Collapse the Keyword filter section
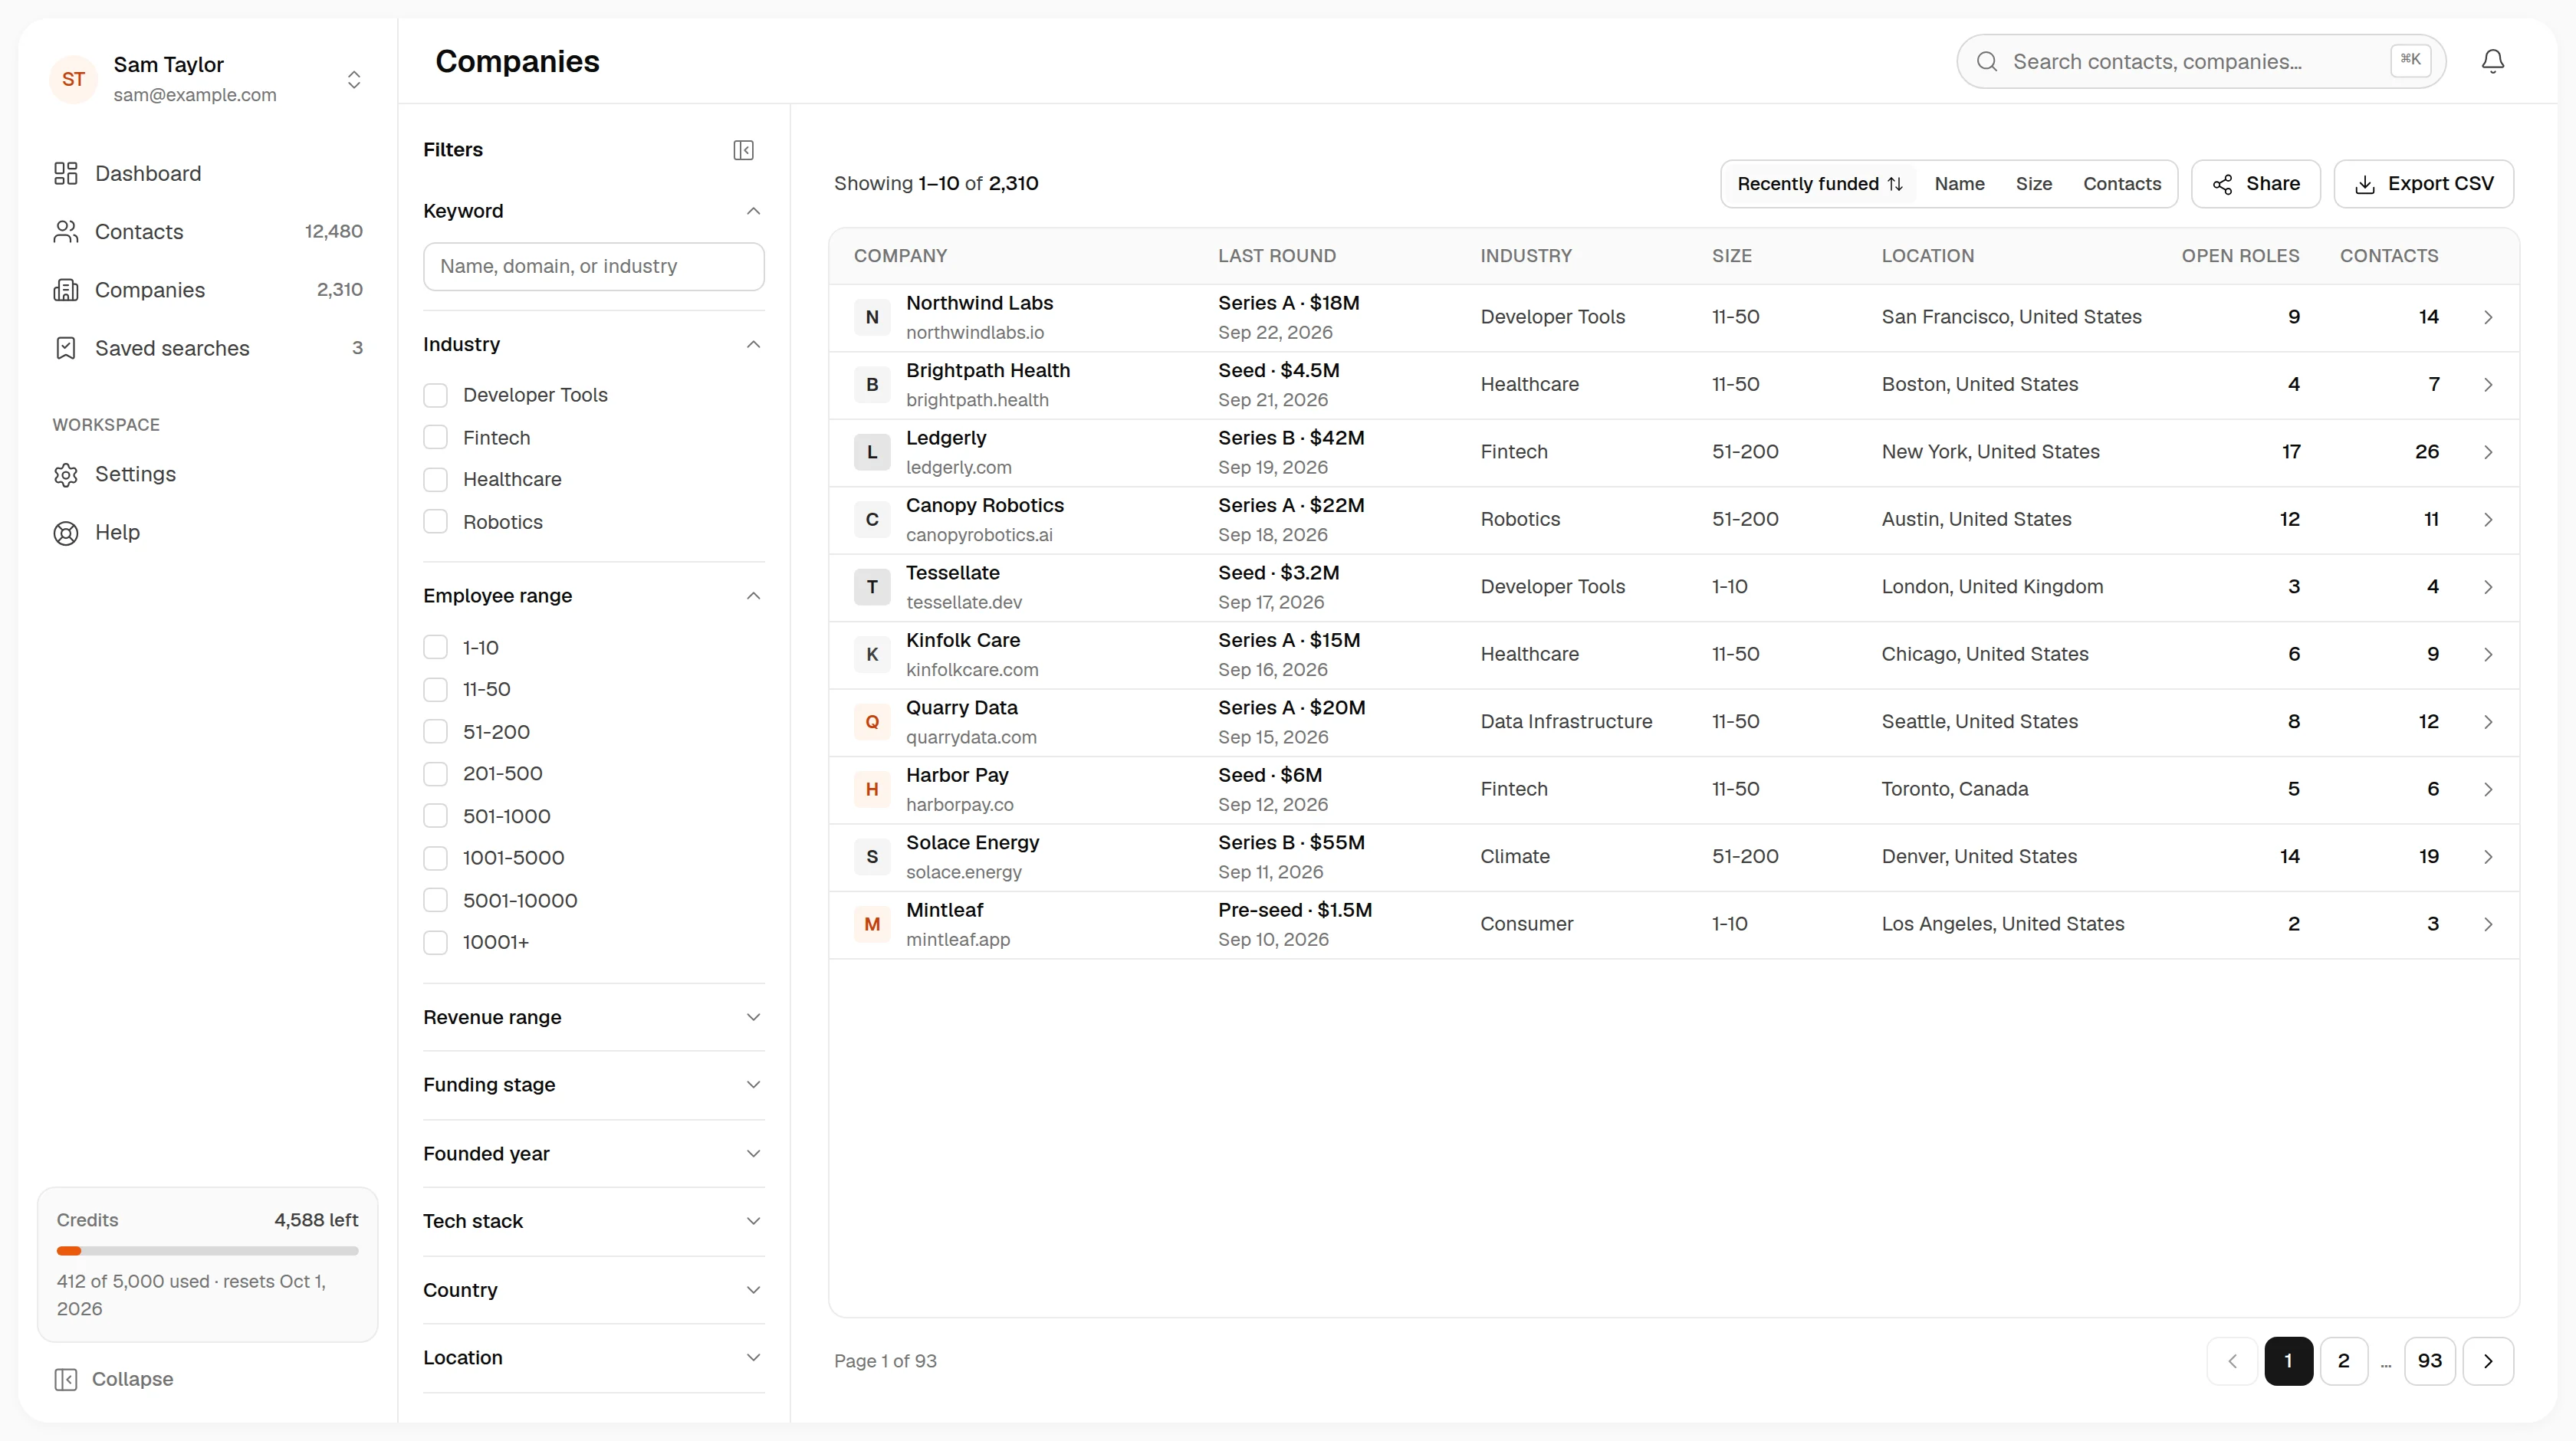Screen dimensions: 2576x1441 tap(753, 211)
